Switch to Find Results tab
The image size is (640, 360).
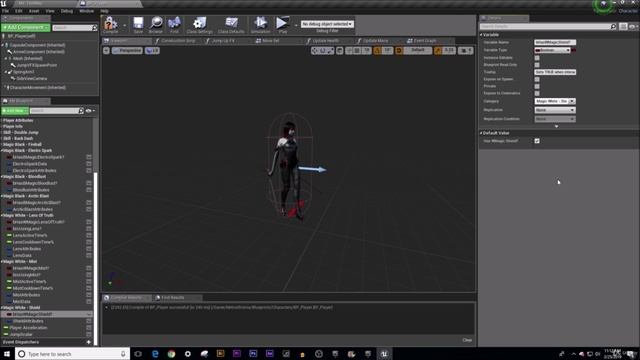tap(173, 298)
